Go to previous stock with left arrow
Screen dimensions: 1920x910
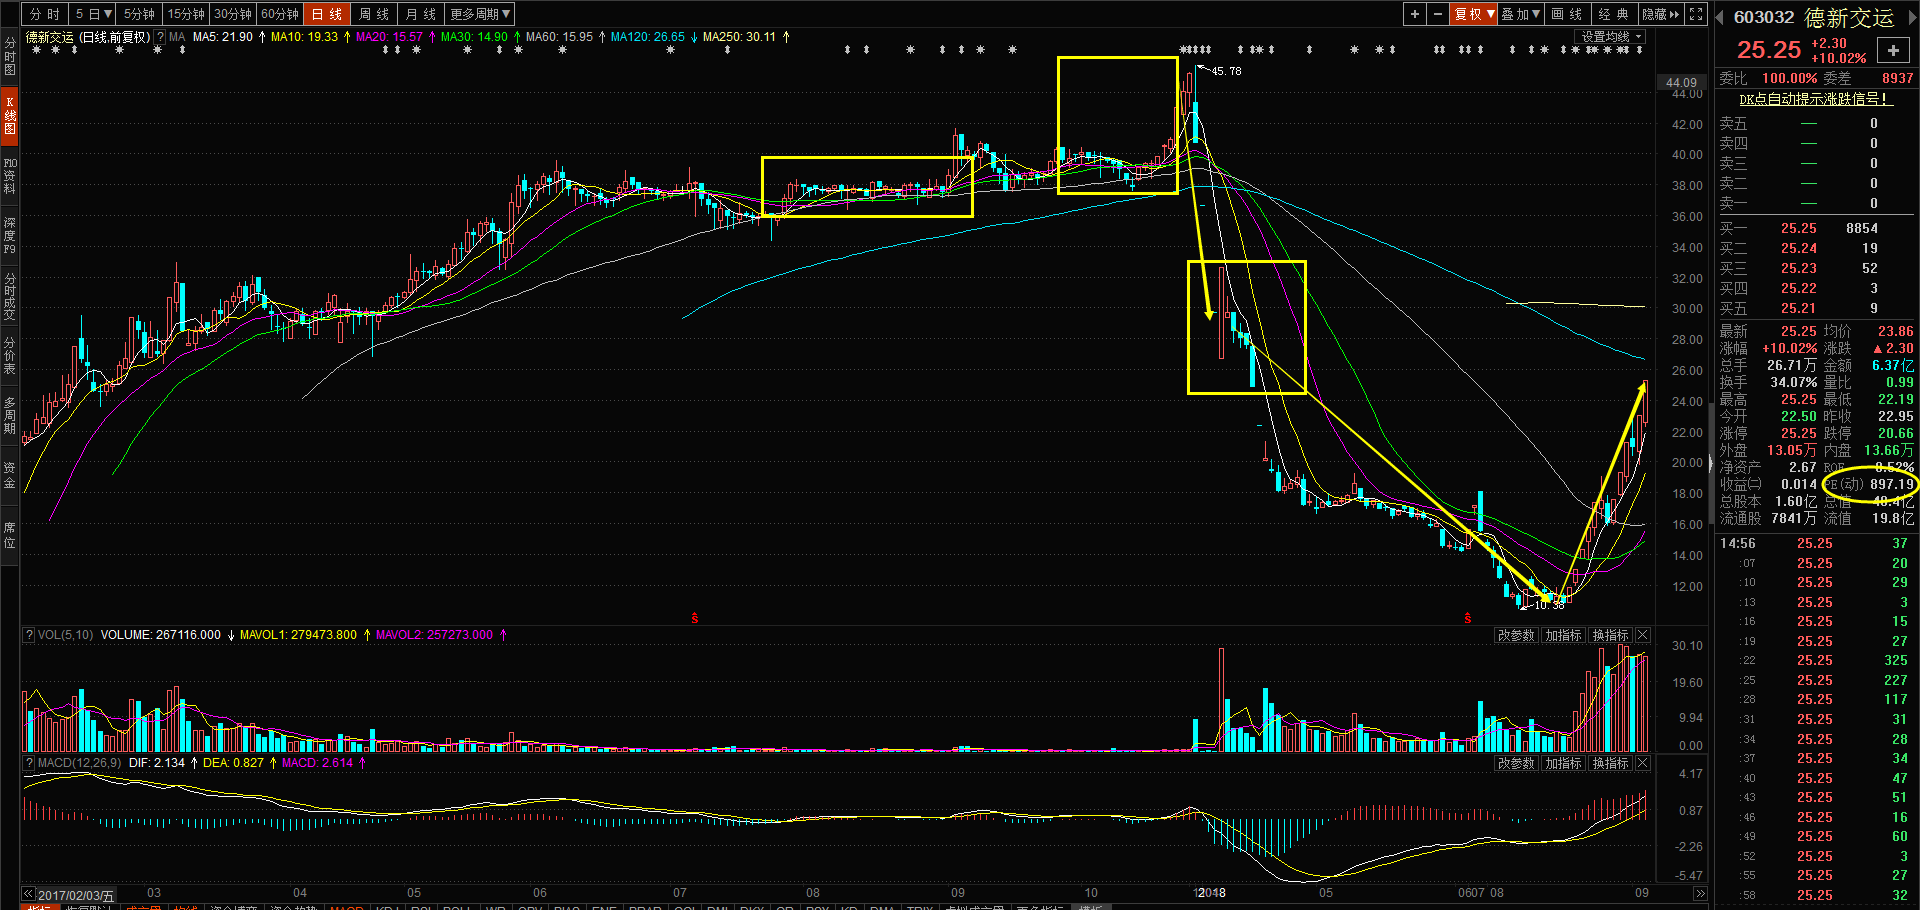coord(1721,17)
